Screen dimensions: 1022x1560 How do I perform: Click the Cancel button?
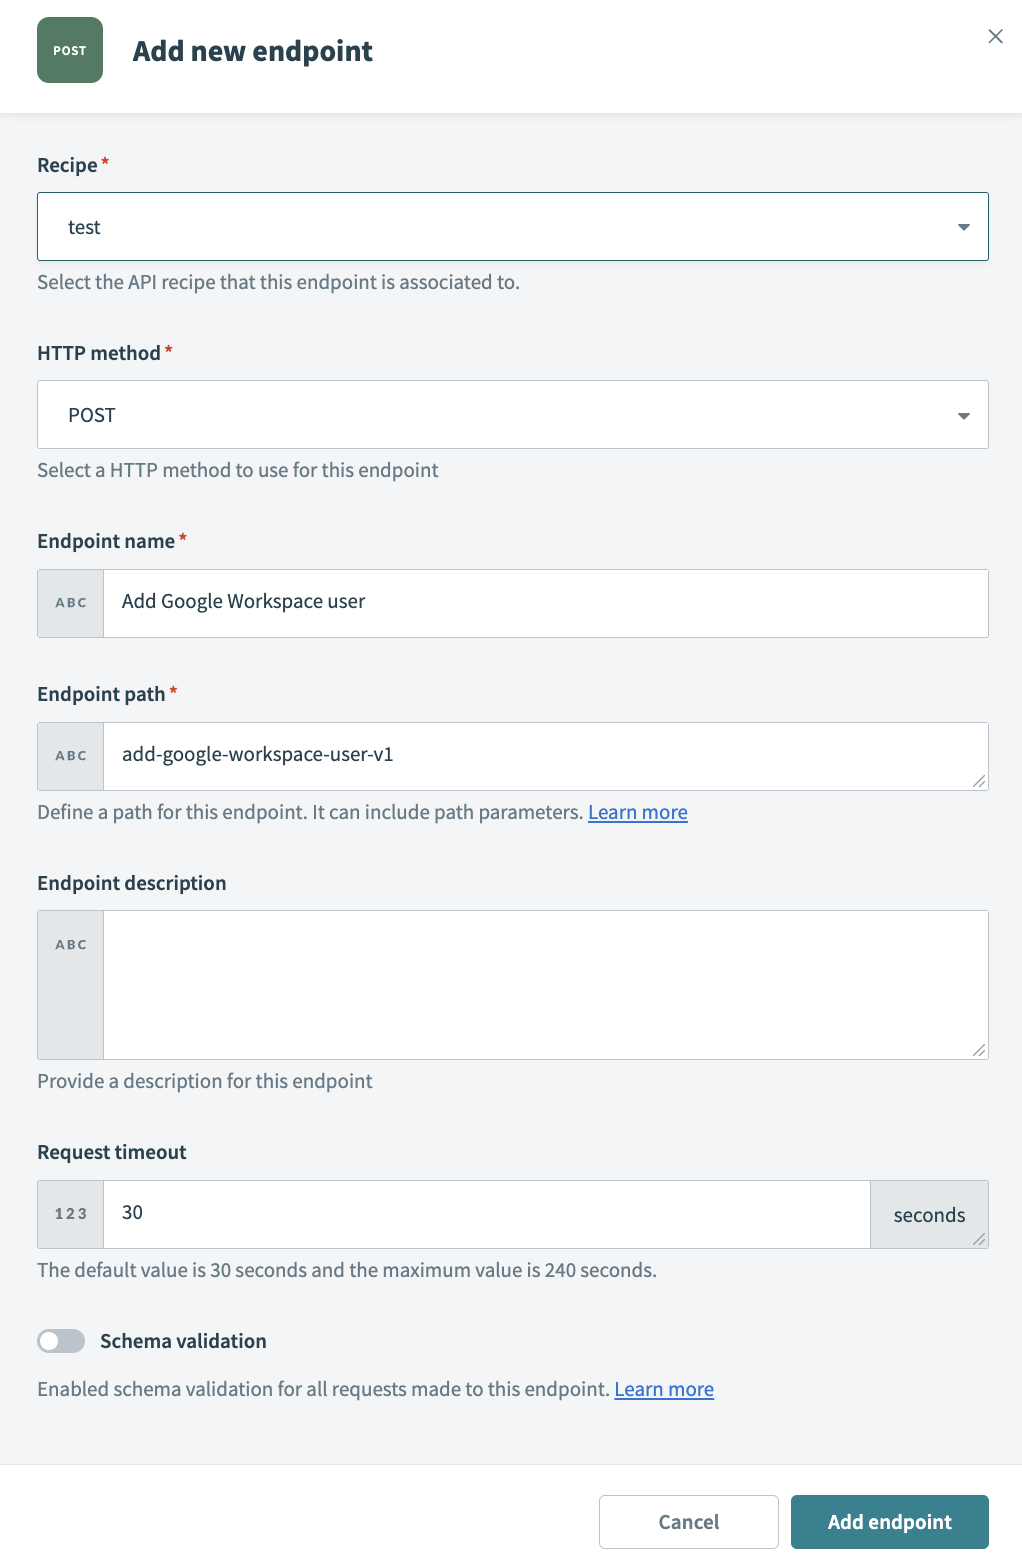[x=688, y=1521]
